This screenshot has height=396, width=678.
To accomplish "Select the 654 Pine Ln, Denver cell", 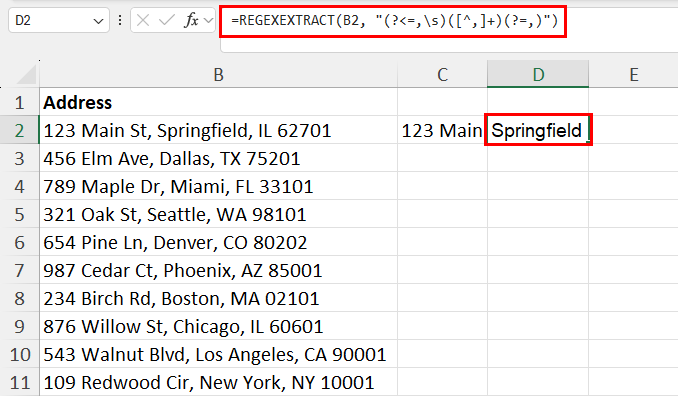I will pos(218,243).
